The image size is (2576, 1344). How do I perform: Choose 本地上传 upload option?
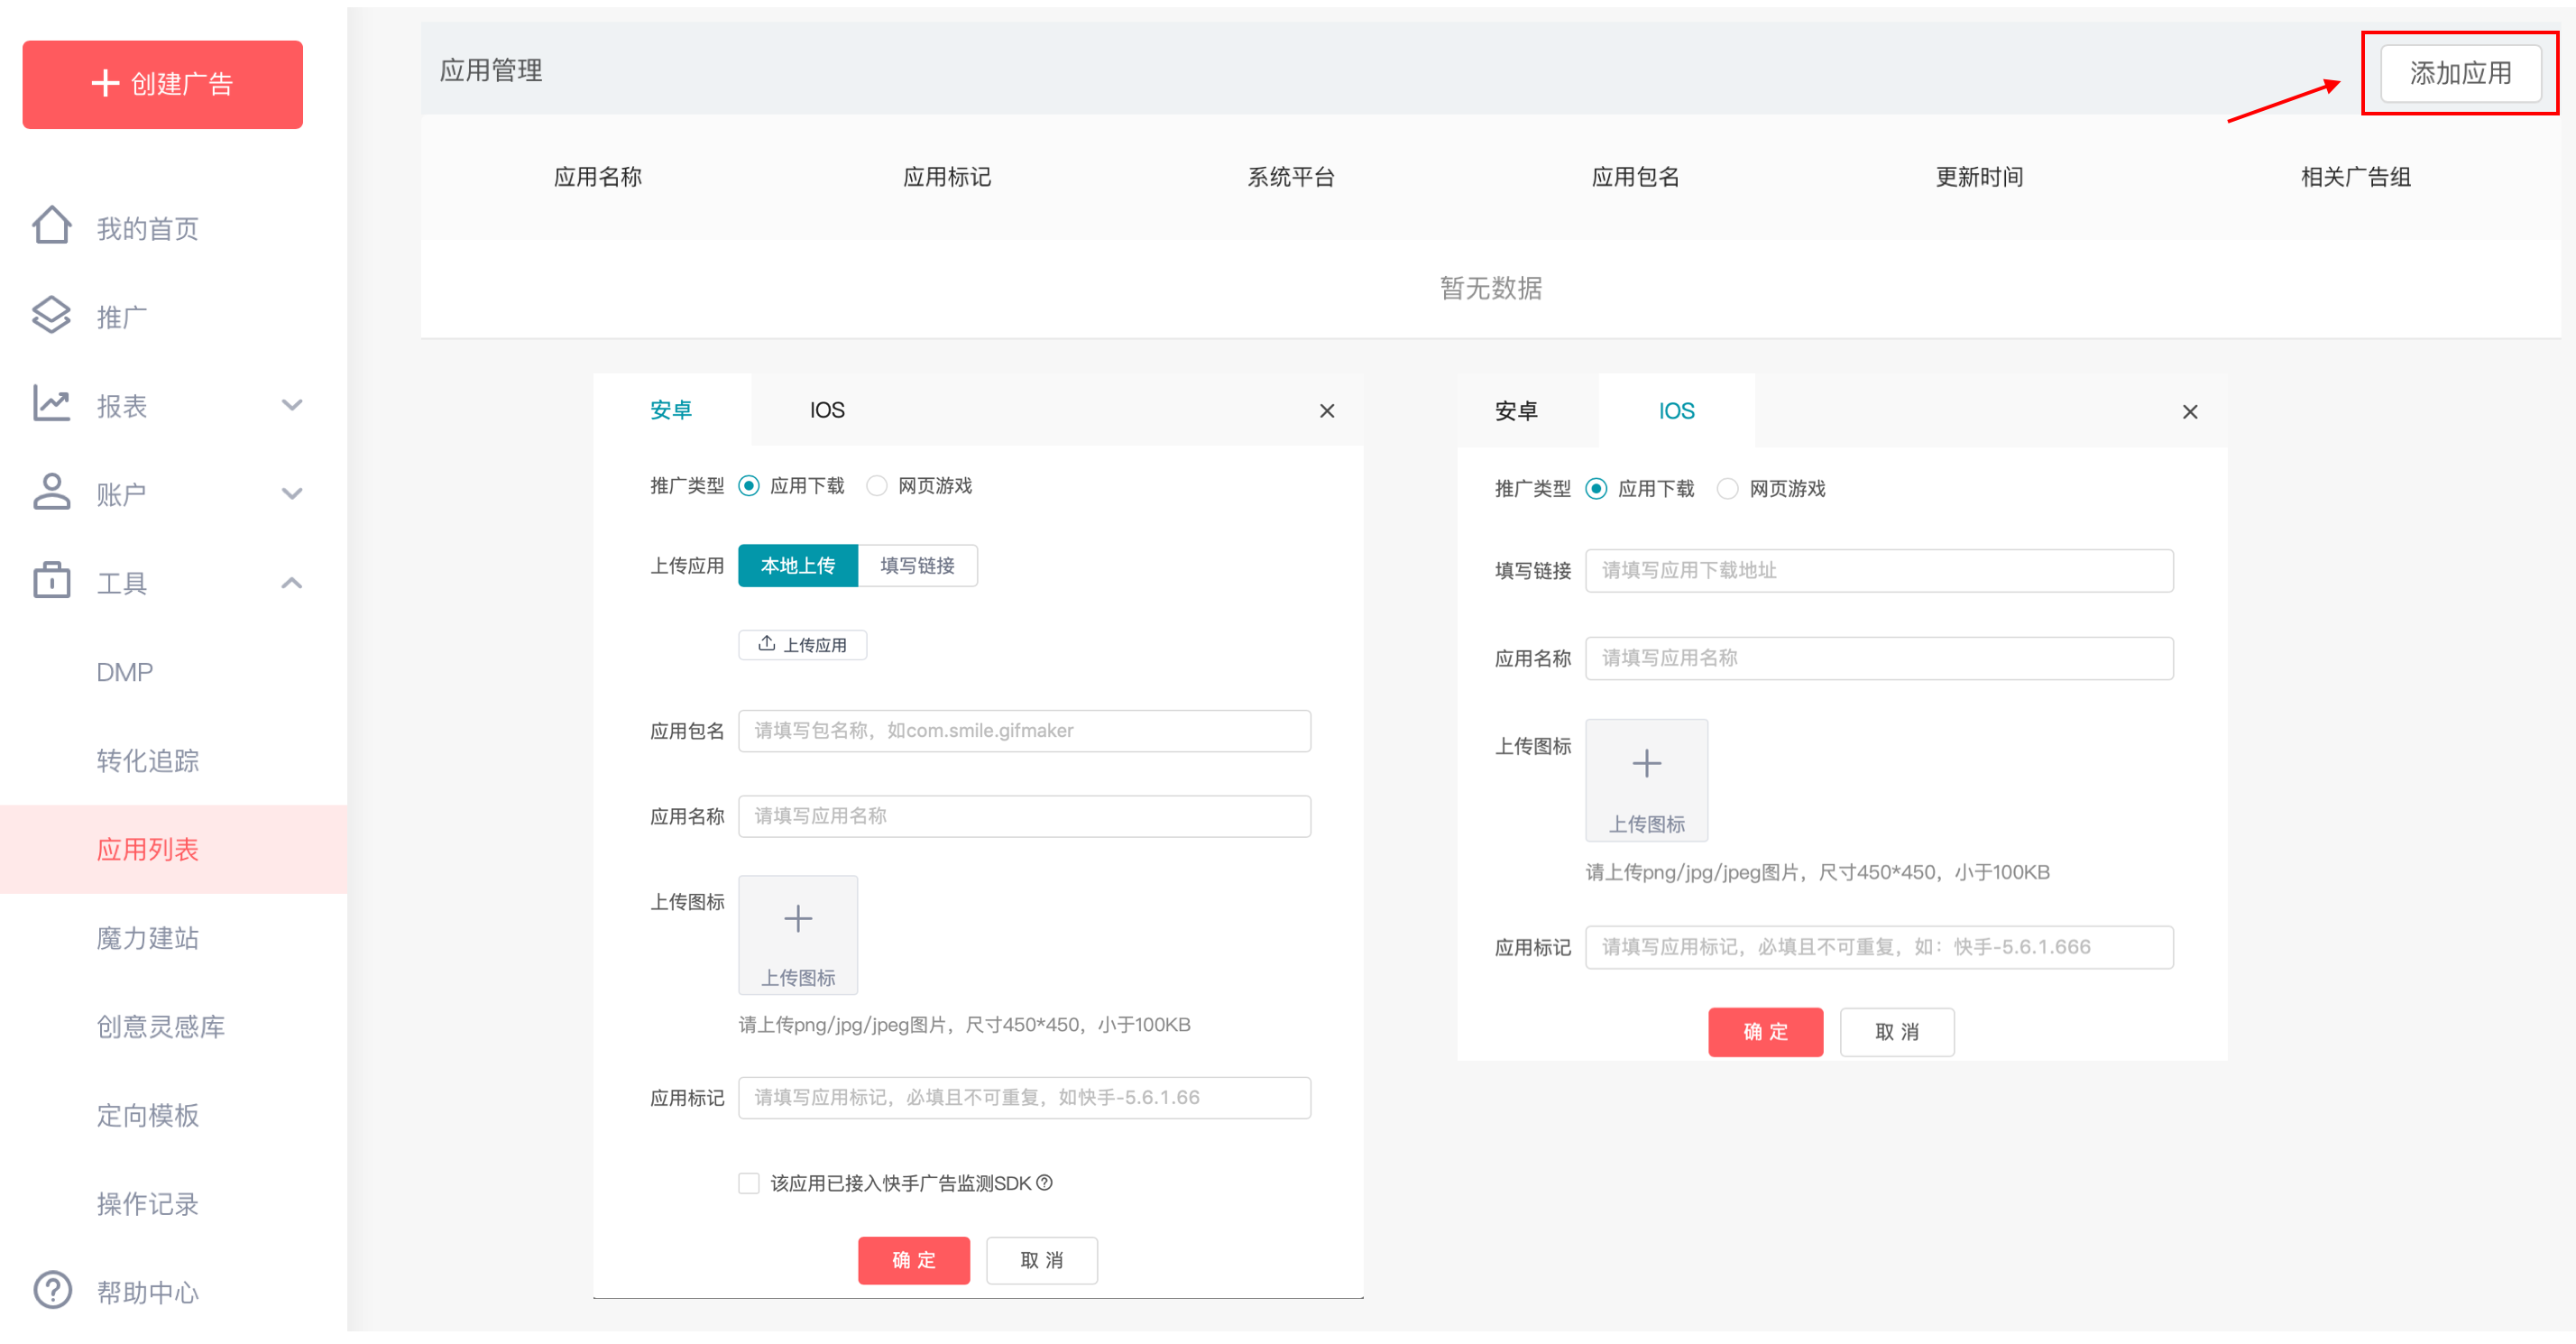pos(798,566)
